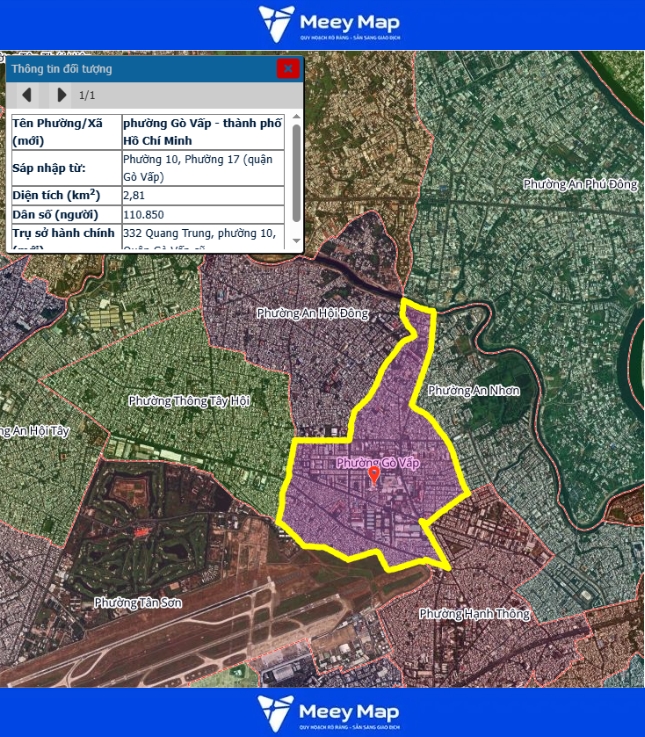Click the Sáp nhập từ row value
The image size is (645, 737).
pos(204,167)
